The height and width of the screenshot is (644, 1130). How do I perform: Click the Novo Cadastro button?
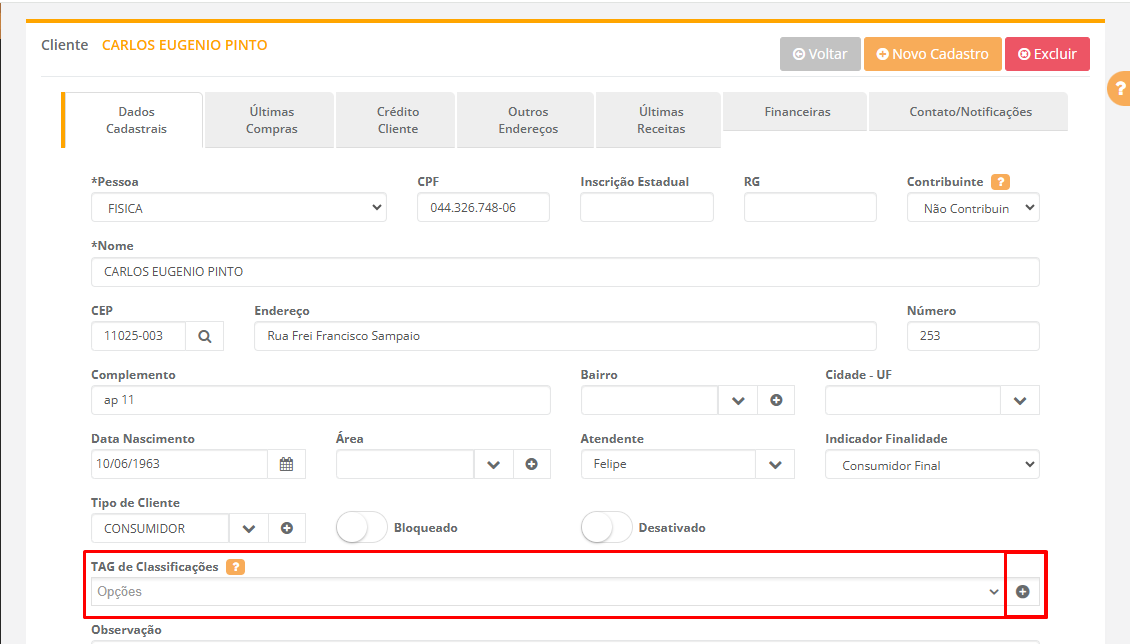point(932,54)
